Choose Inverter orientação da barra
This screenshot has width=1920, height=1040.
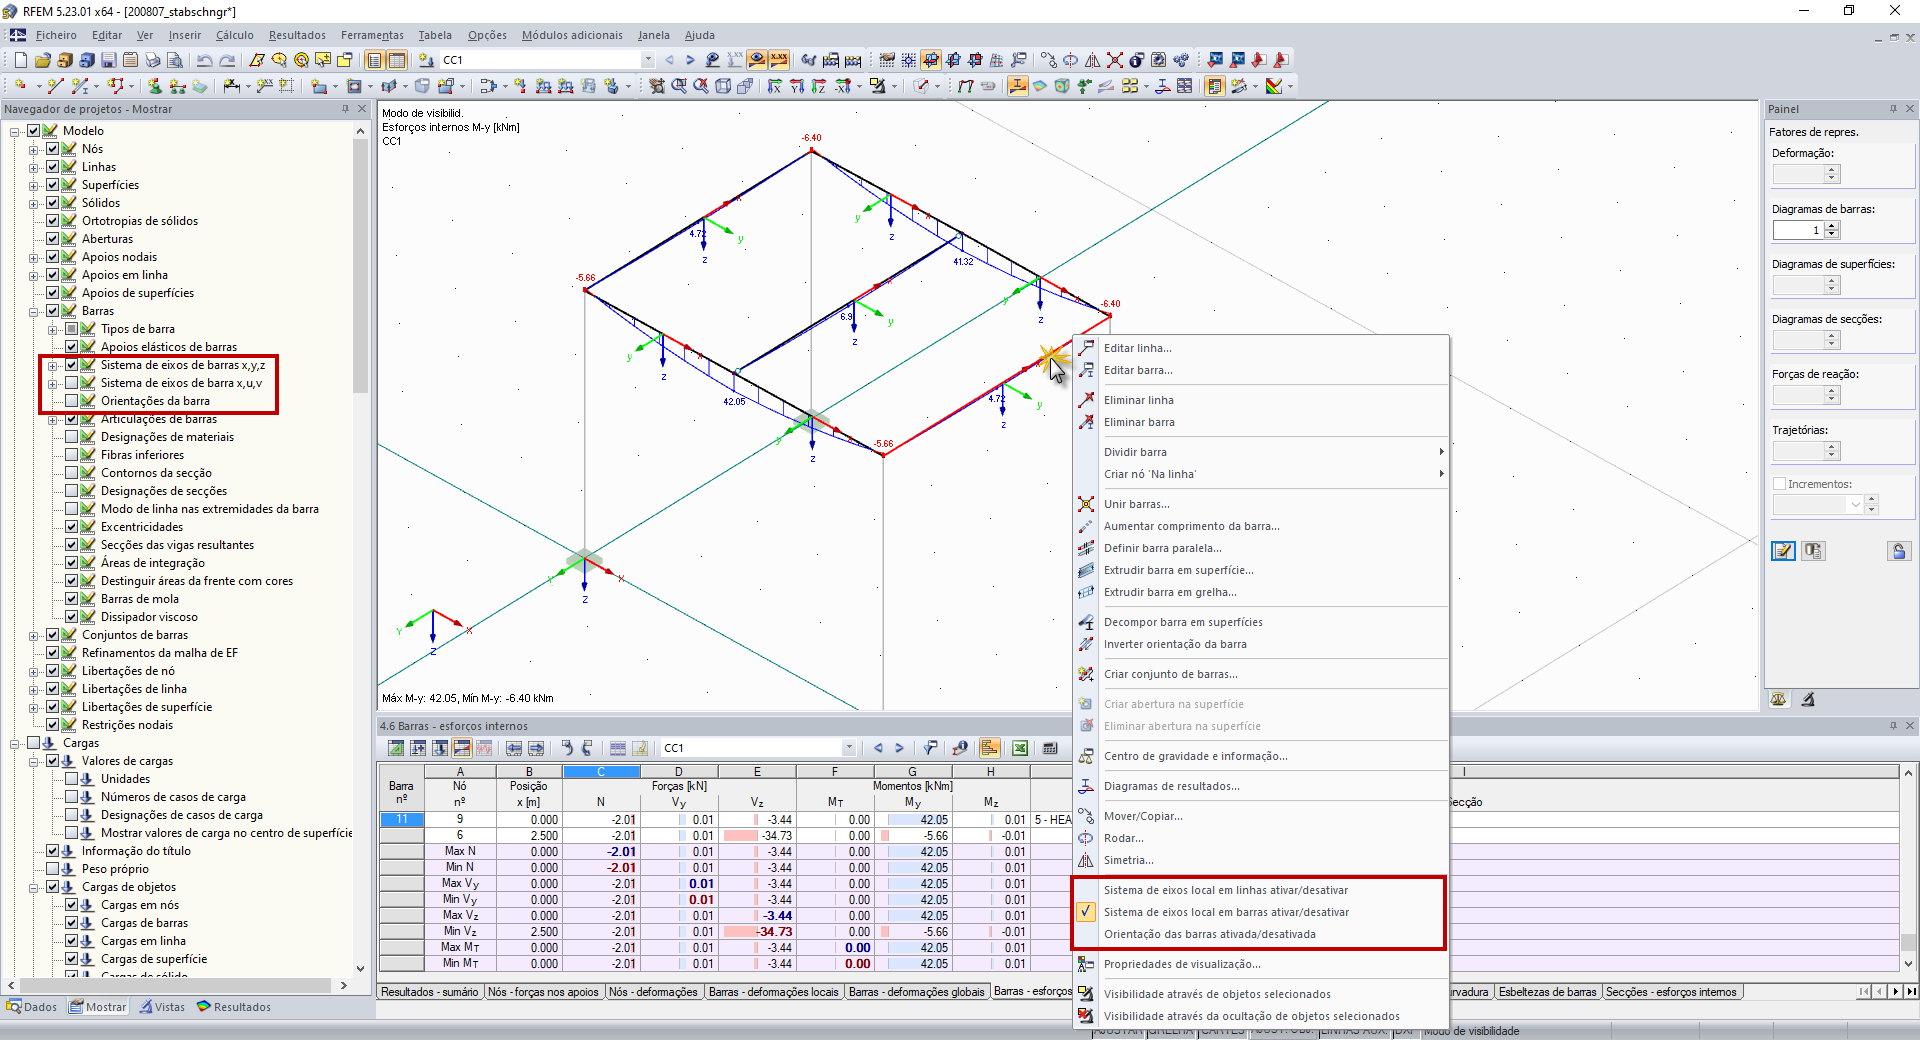click(1175, 644)
